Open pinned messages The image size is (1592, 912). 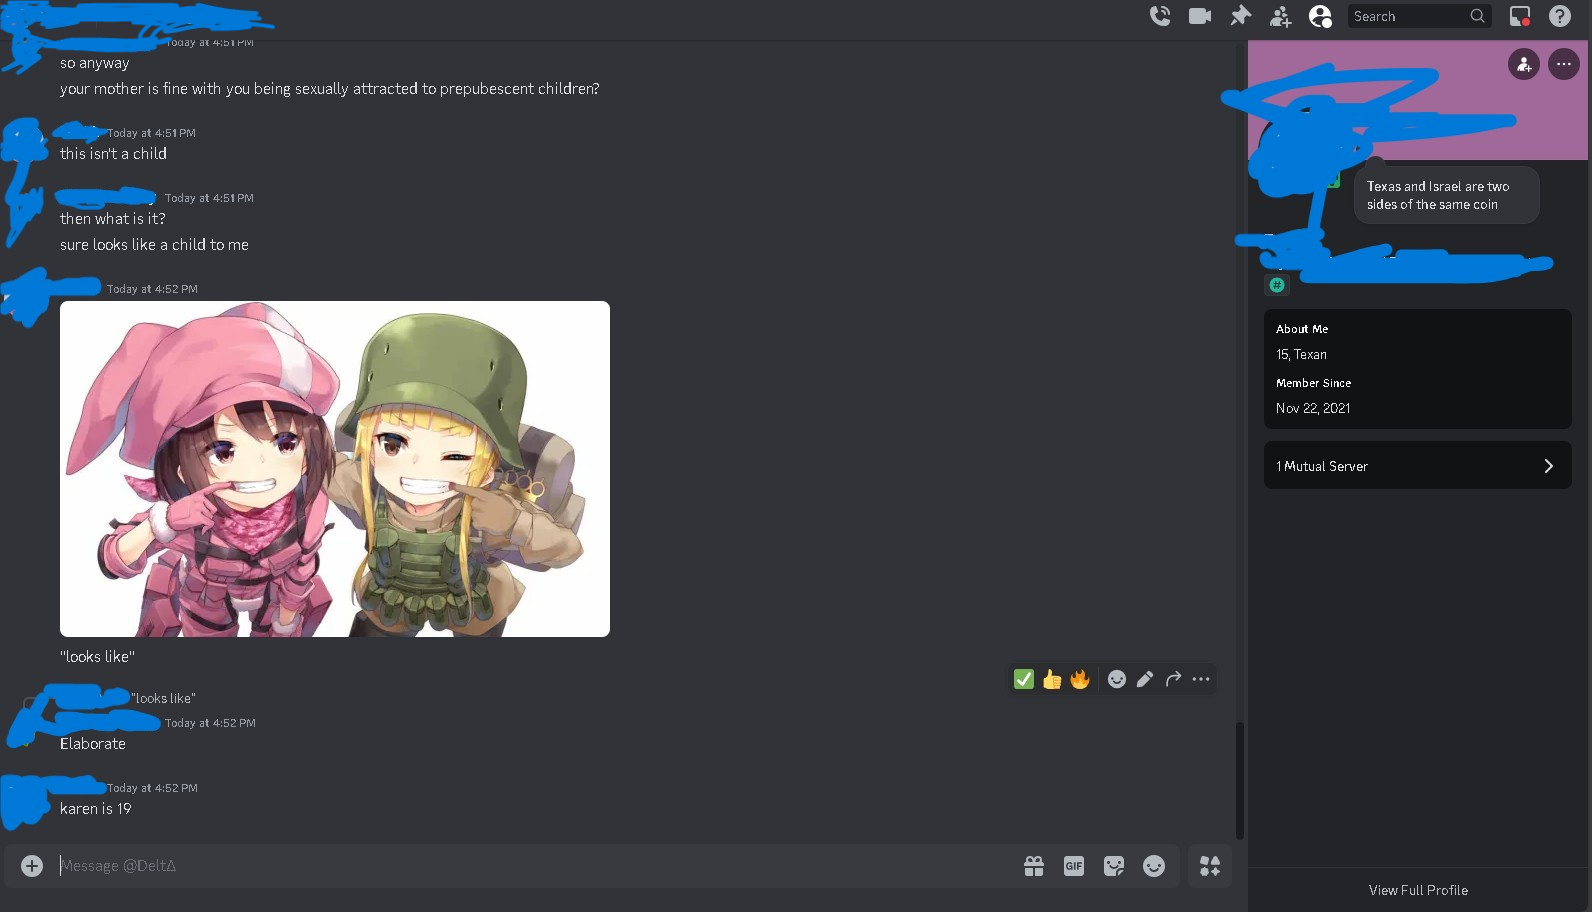point(1240,16)
